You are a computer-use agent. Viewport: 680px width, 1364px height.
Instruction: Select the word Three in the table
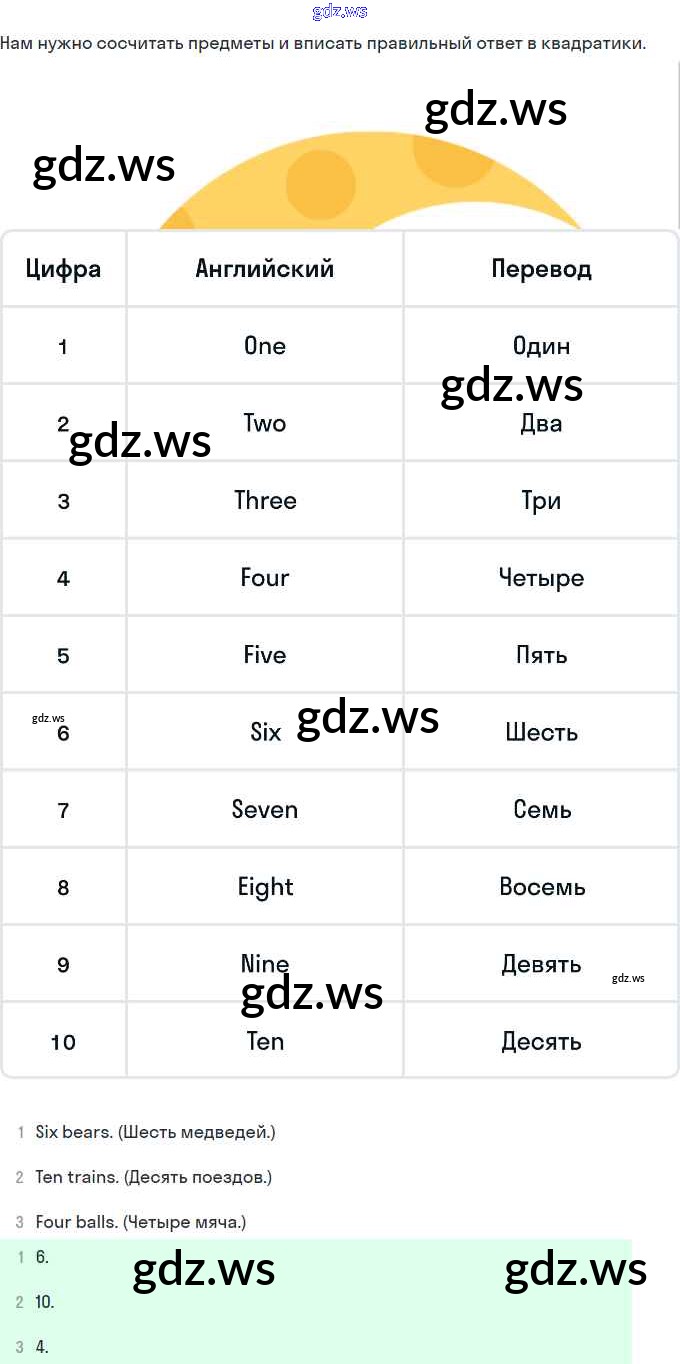coord(265,500)
